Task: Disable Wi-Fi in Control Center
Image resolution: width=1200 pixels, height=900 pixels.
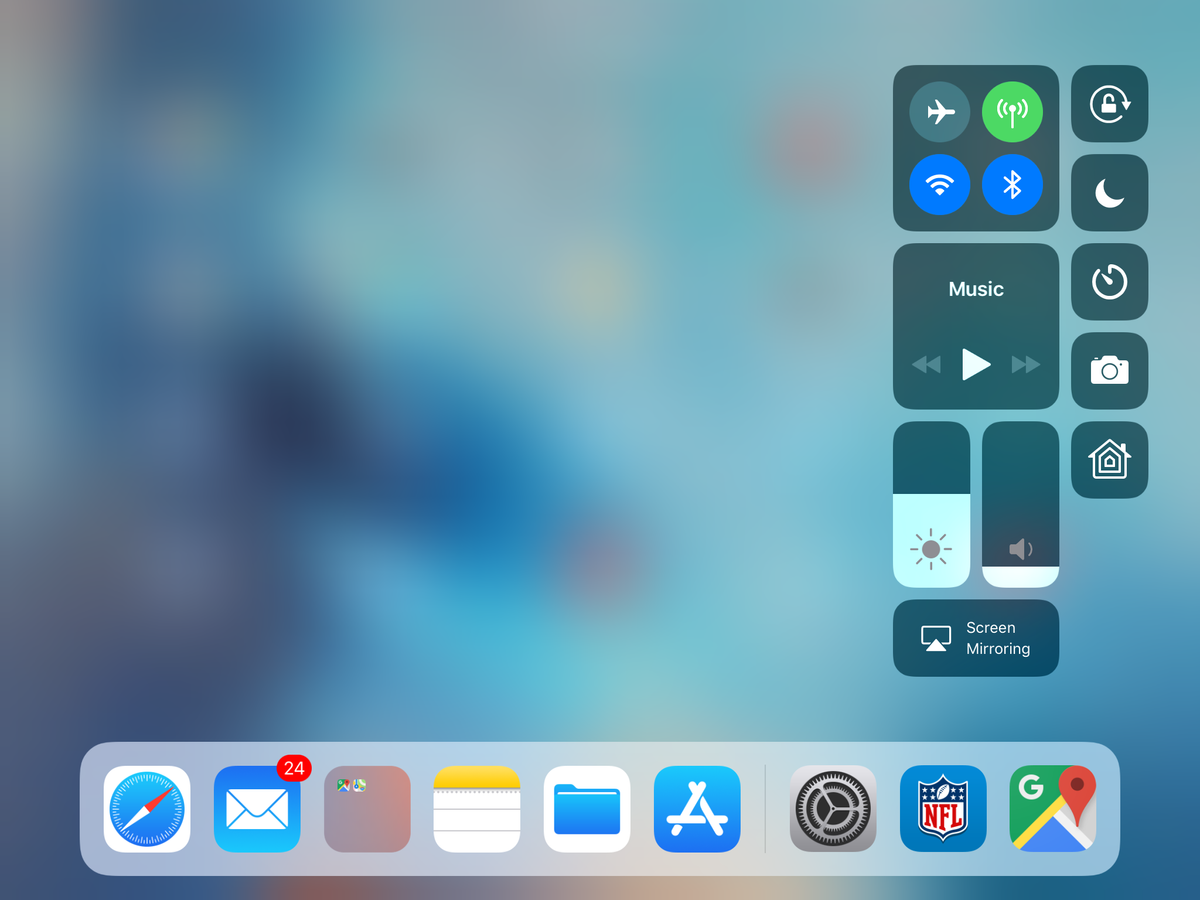Action: click(x=939, y=185)
